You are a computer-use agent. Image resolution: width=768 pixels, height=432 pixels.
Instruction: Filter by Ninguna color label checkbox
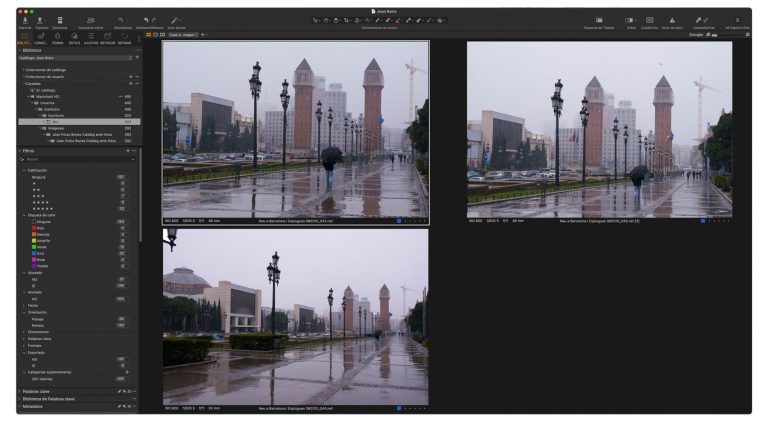[34, 222]
